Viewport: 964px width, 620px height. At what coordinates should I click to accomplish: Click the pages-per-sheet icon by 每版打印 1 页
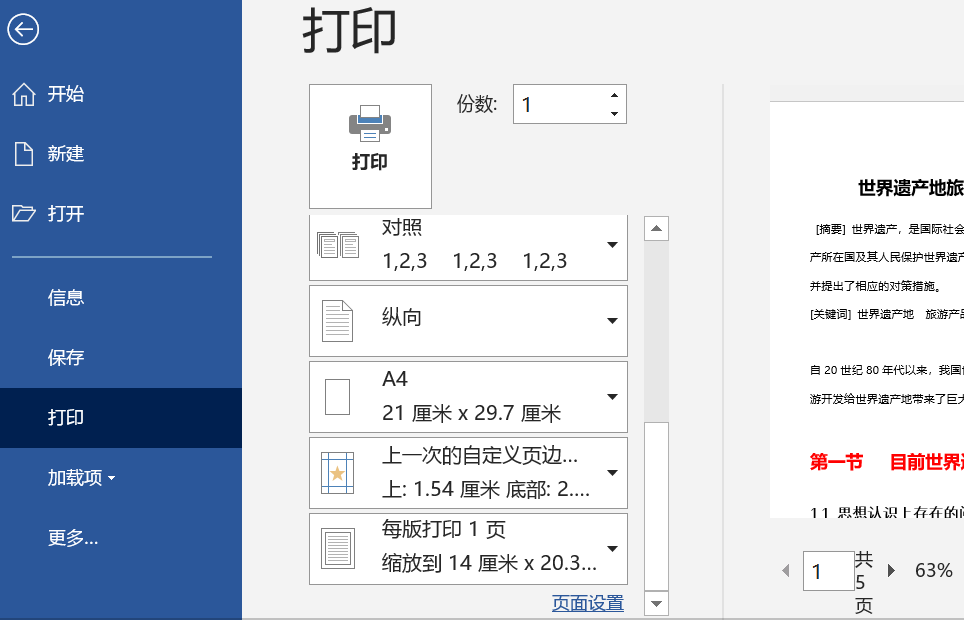pyautogui.click(x=338, y=549)
